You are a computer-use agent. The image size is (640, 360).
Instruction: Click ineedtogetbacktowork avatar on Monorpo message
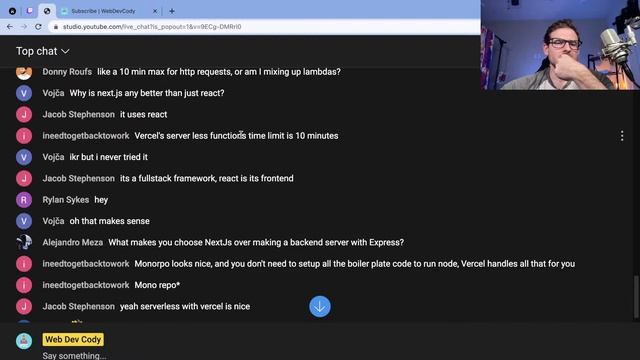coord(24,264)
